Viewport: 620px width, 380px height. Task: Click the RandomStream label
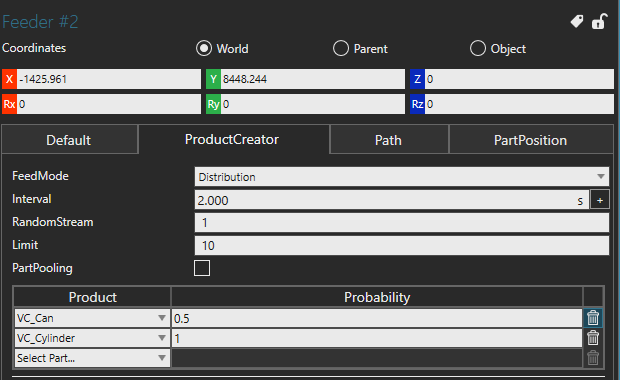[x=53, y=222]
